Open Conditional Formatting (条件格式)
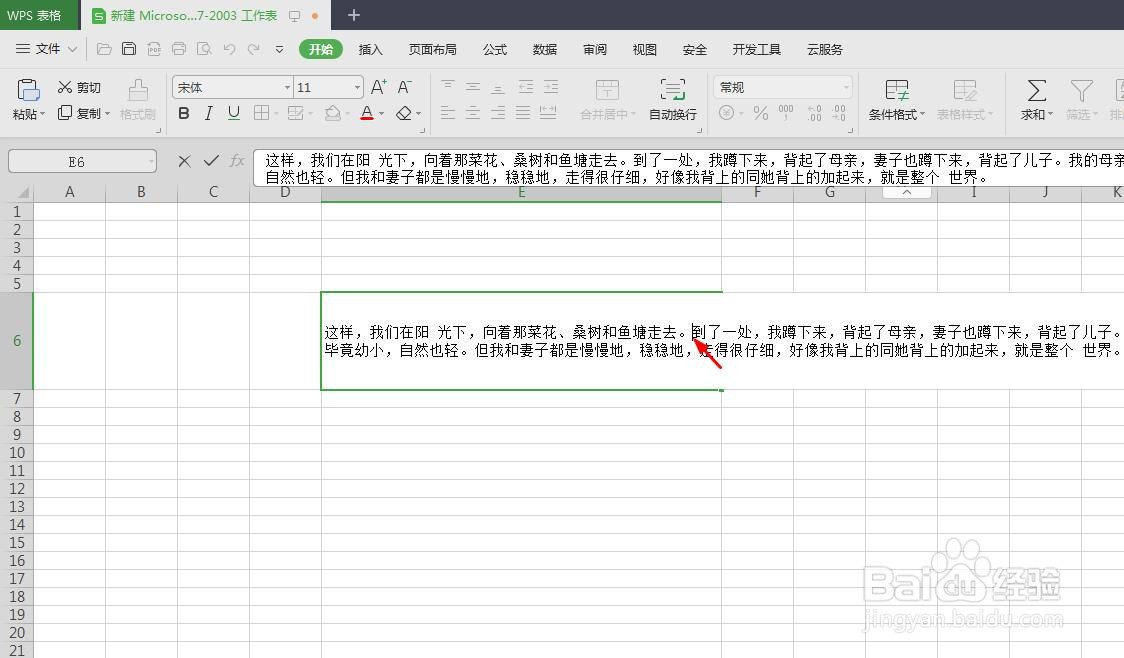Viewport: 1124px width, 658px height. click(896, 99)
